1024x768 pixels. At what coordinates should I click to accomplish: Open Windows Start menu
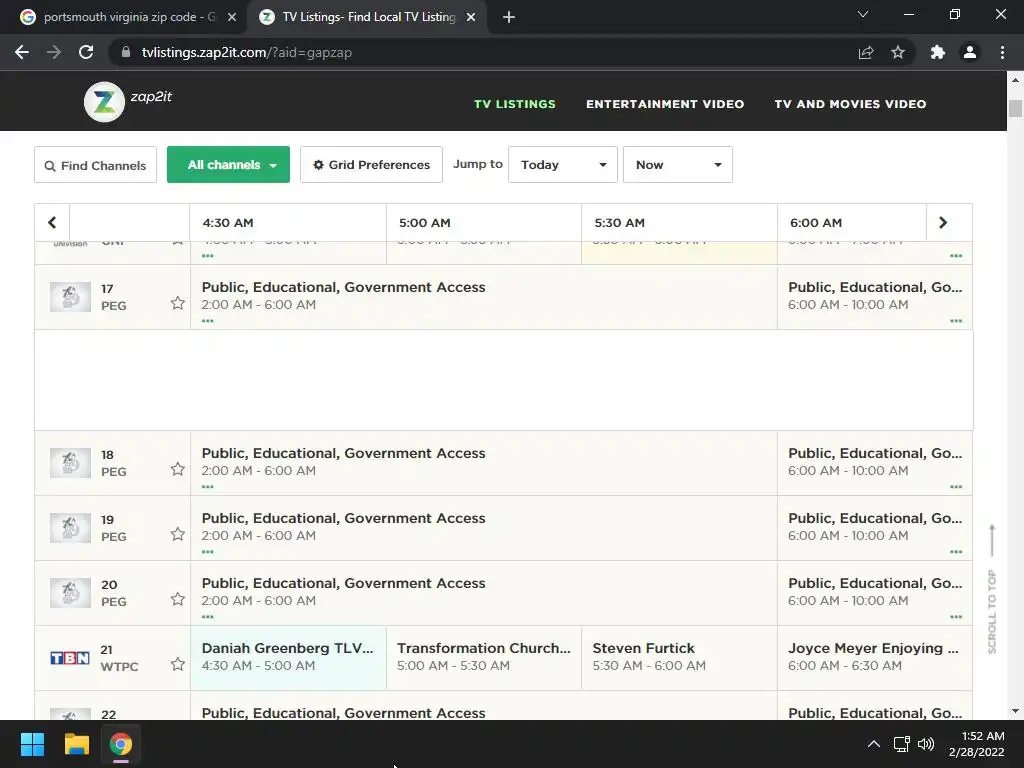click(32, 744)
